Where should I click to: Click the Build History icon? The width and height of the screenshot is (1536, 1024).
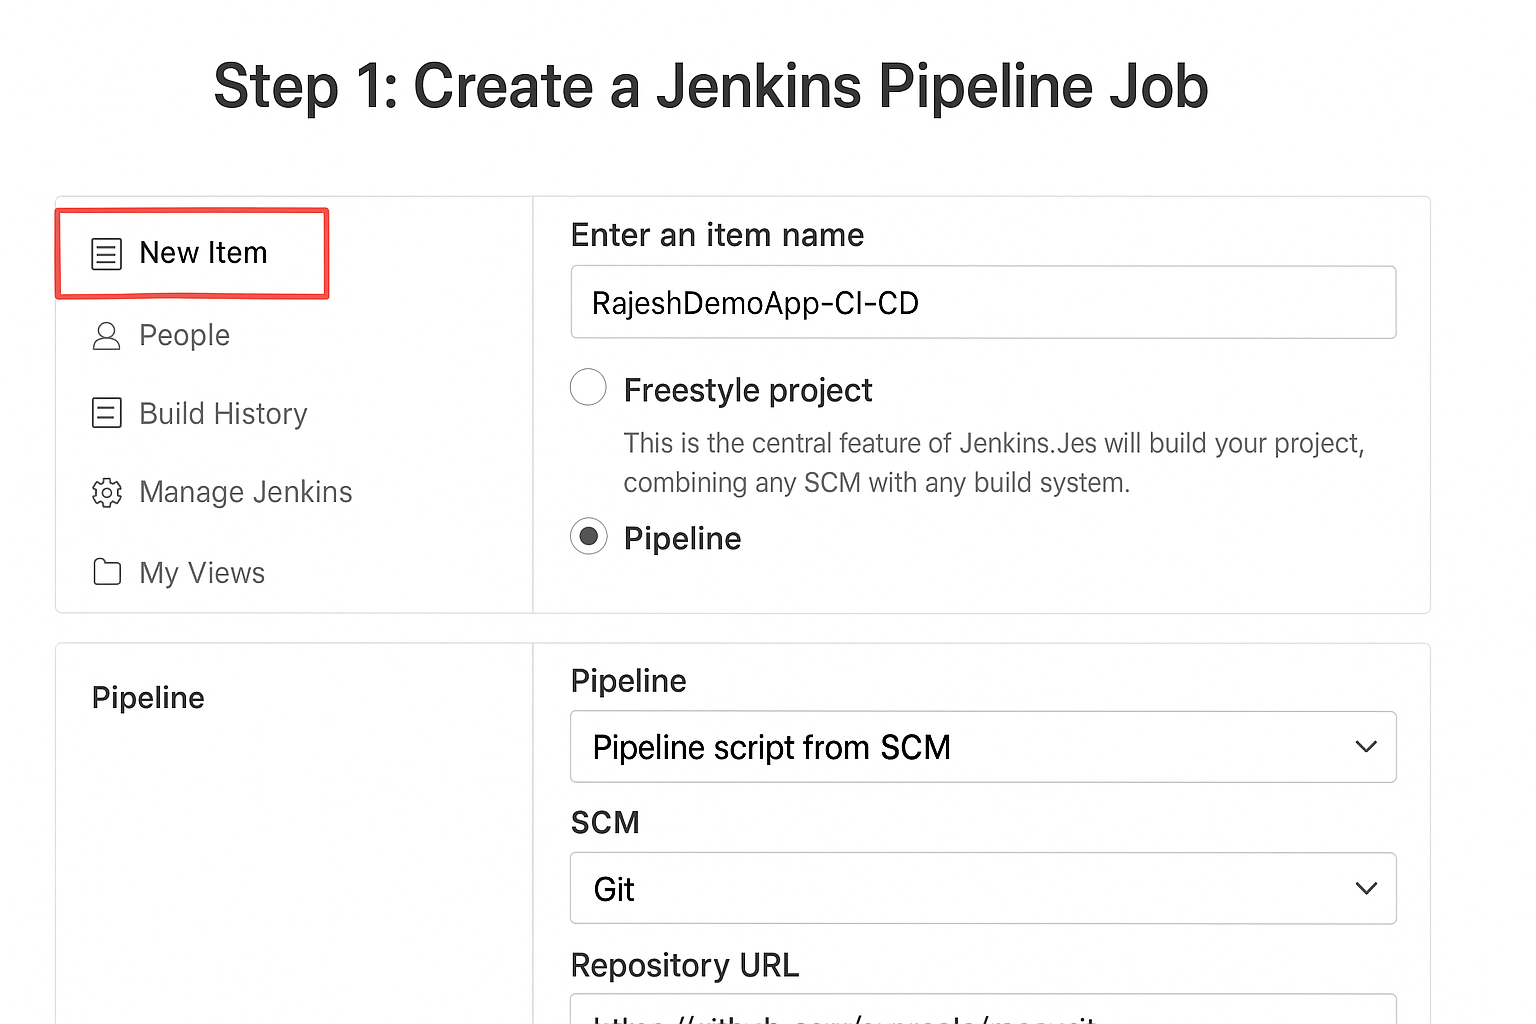tap(107, 413)
